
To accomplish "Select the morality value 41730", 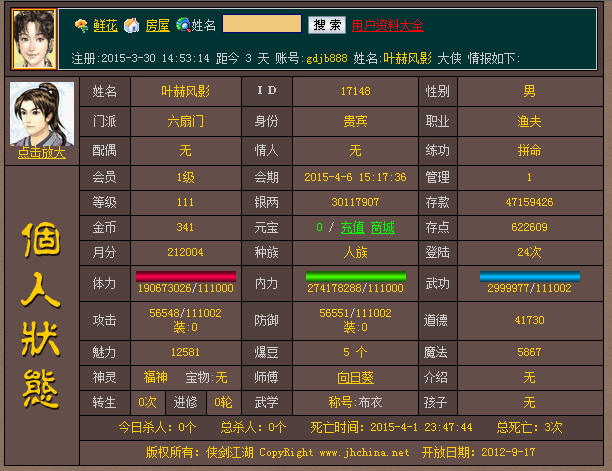I will 530,320.
